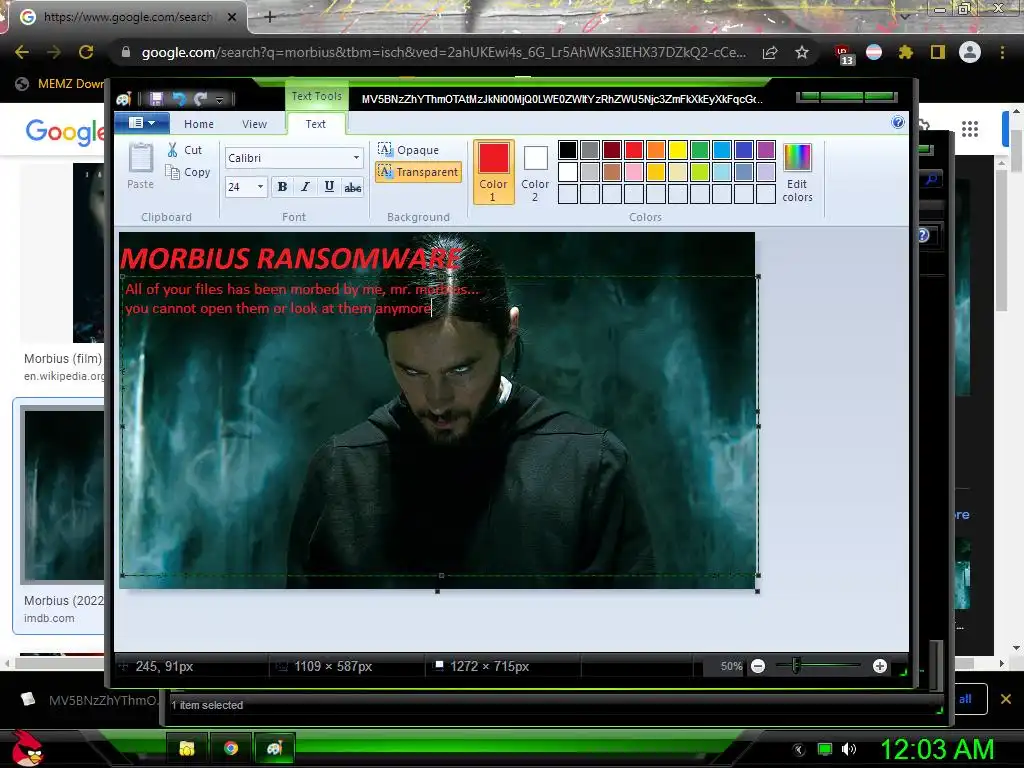Click Copy in the Clipboard group
1024x768 pixels.
[x=188, y=172]
